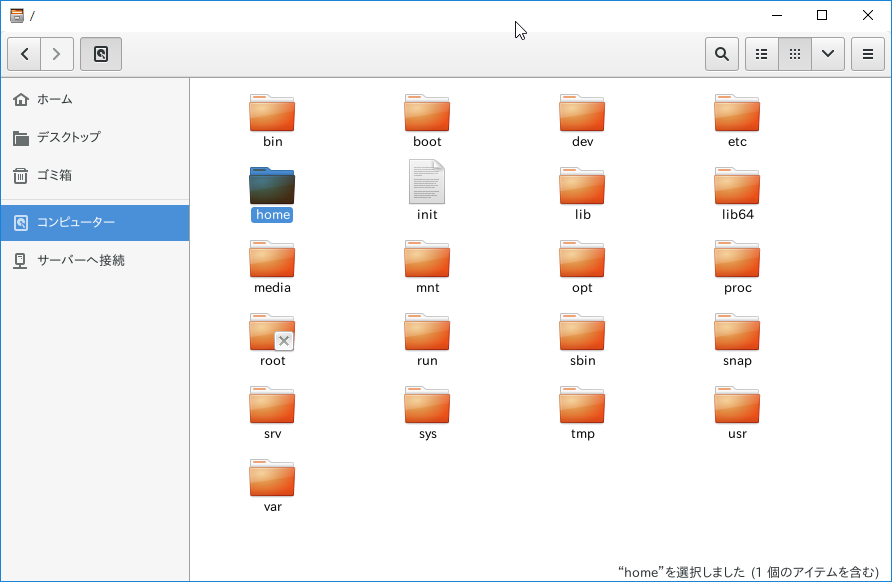The image size is (892, 582).
Task: Switch to list view
Action: tap(762, 54)
